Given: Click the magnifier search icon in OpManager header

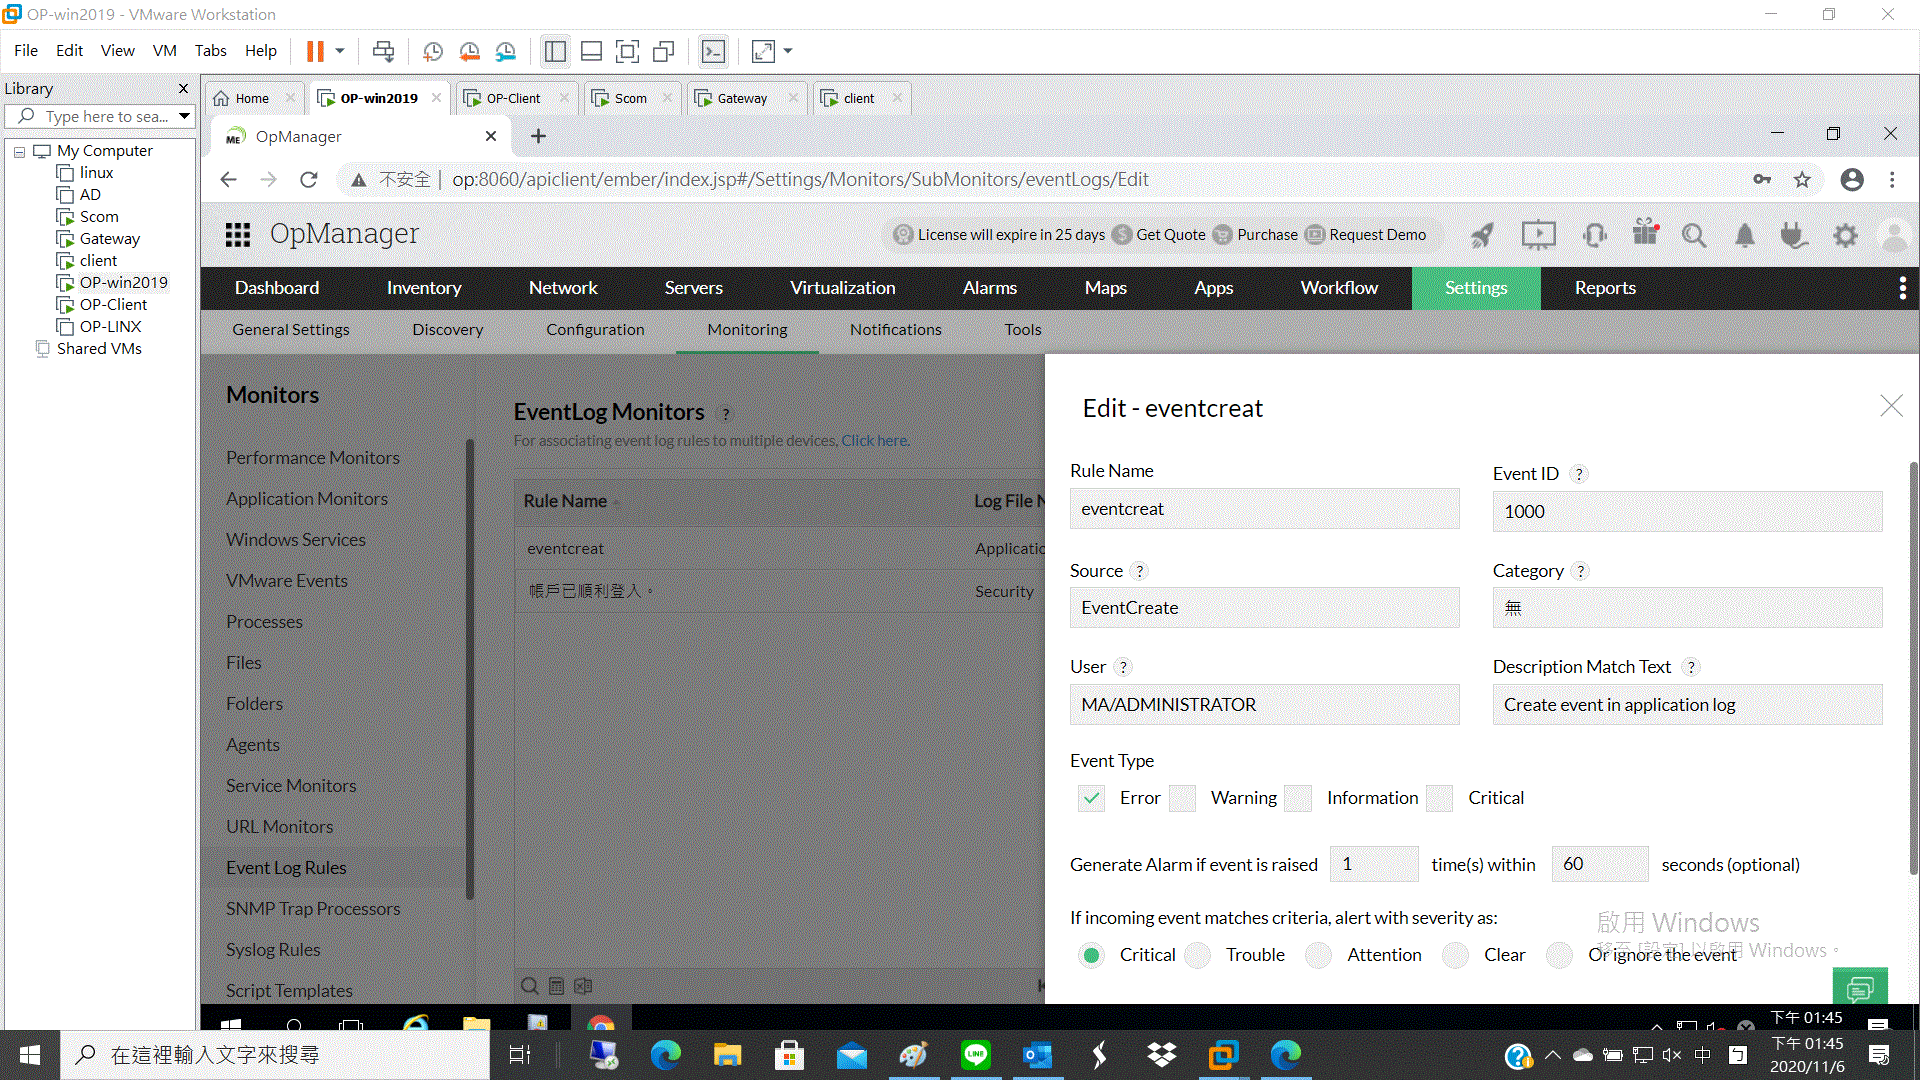Looking at the screenshot, I should (1693, 235).
